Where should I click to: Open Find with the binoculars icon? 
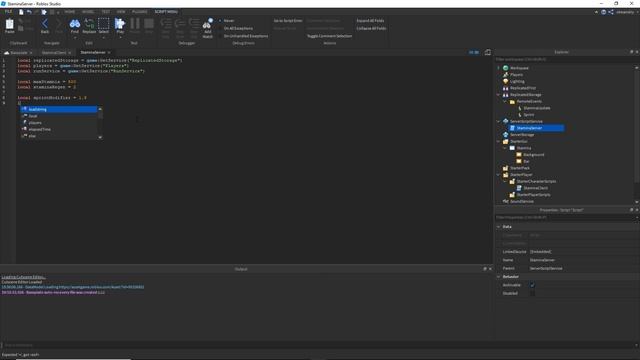75,24
